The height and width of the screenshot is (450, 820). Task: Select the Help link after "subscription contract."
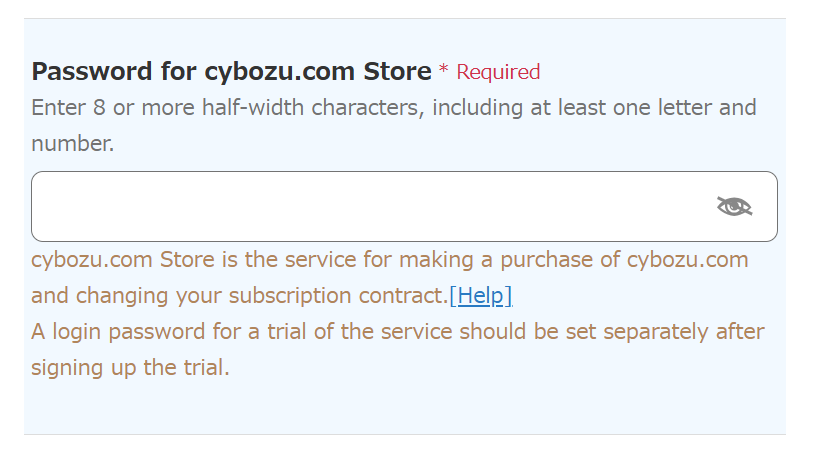click(481, 296)
